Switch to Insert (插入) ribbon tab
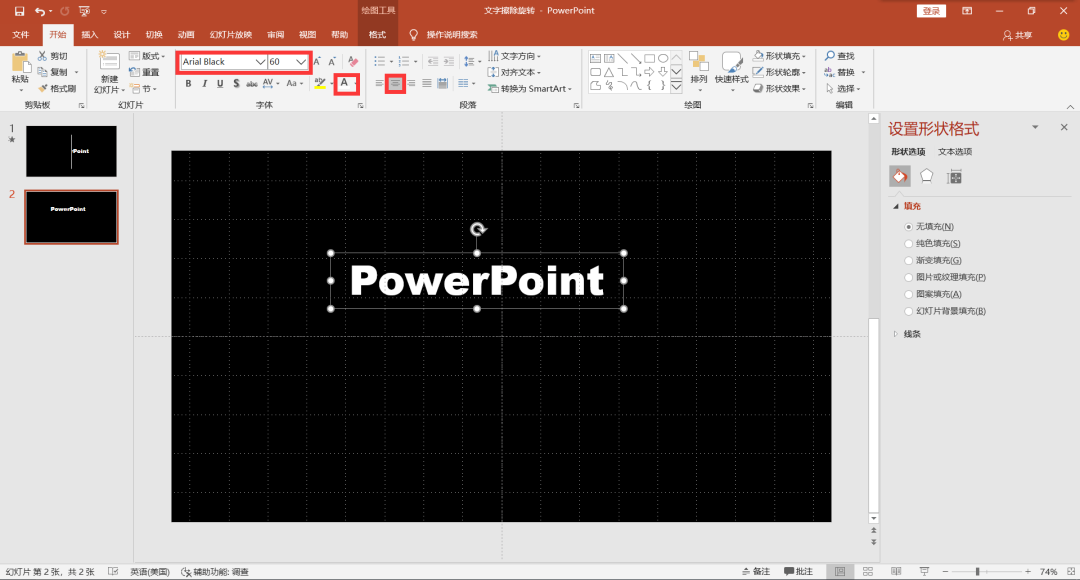This screenshot has height=580, width=1080. pyautogui.click(x=90, y=34)
